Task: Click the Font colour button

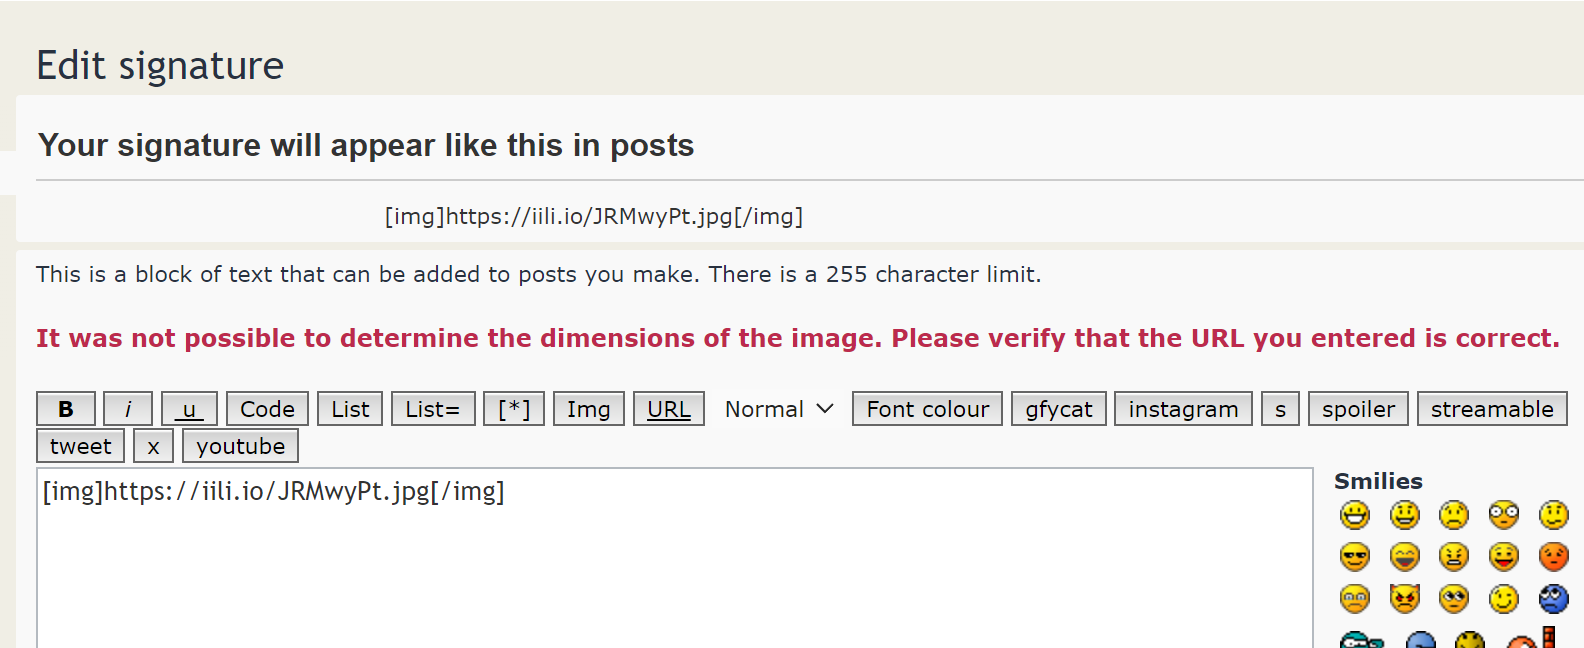Action: [x=927, y=409]
